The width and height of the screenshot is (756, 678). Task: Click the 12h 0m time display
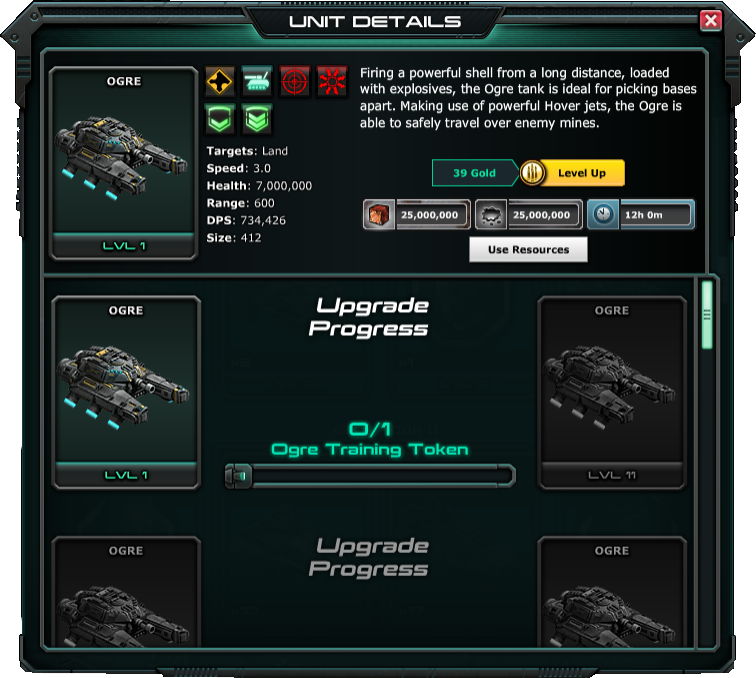click(x=657, y=215)
